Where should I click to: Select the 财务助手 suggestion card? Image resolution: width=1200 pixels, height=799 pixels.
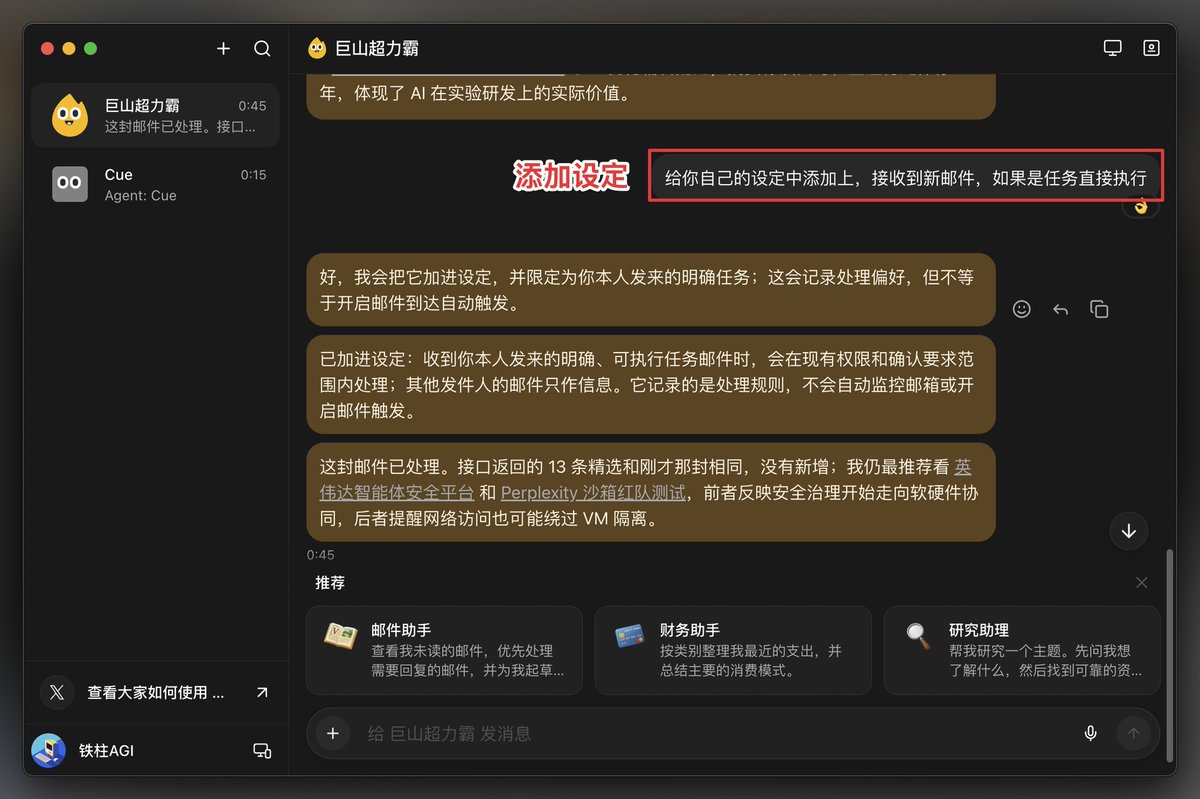[733, 650]
